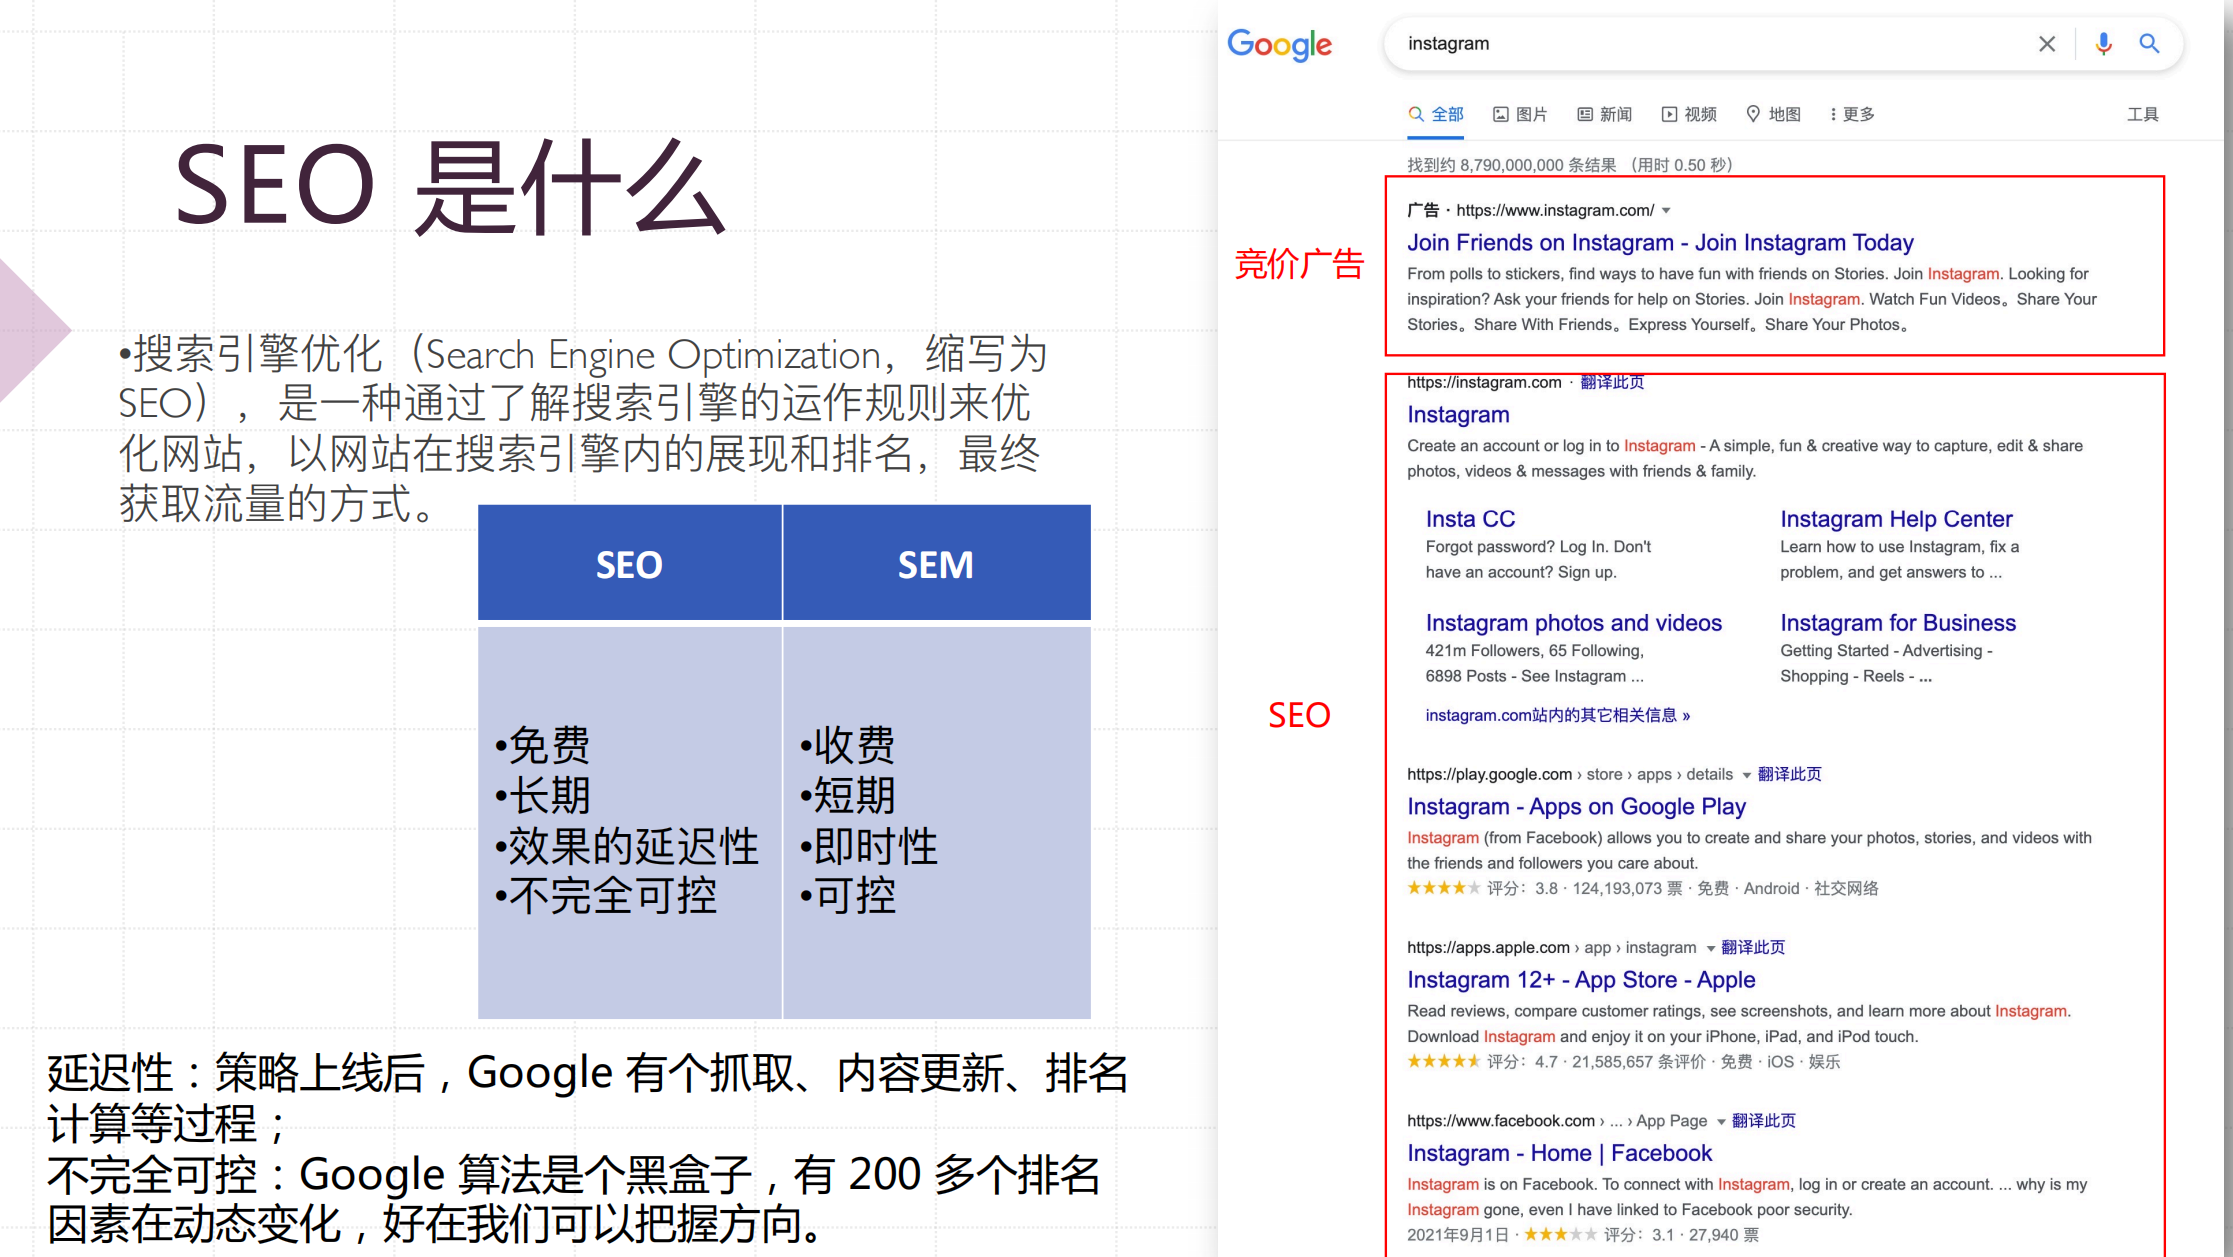The height and width of the screenshot is (1257, 2233).
Task: Click 翻译此页 beside https://instagram.com
Action: tap(1611, 382)
